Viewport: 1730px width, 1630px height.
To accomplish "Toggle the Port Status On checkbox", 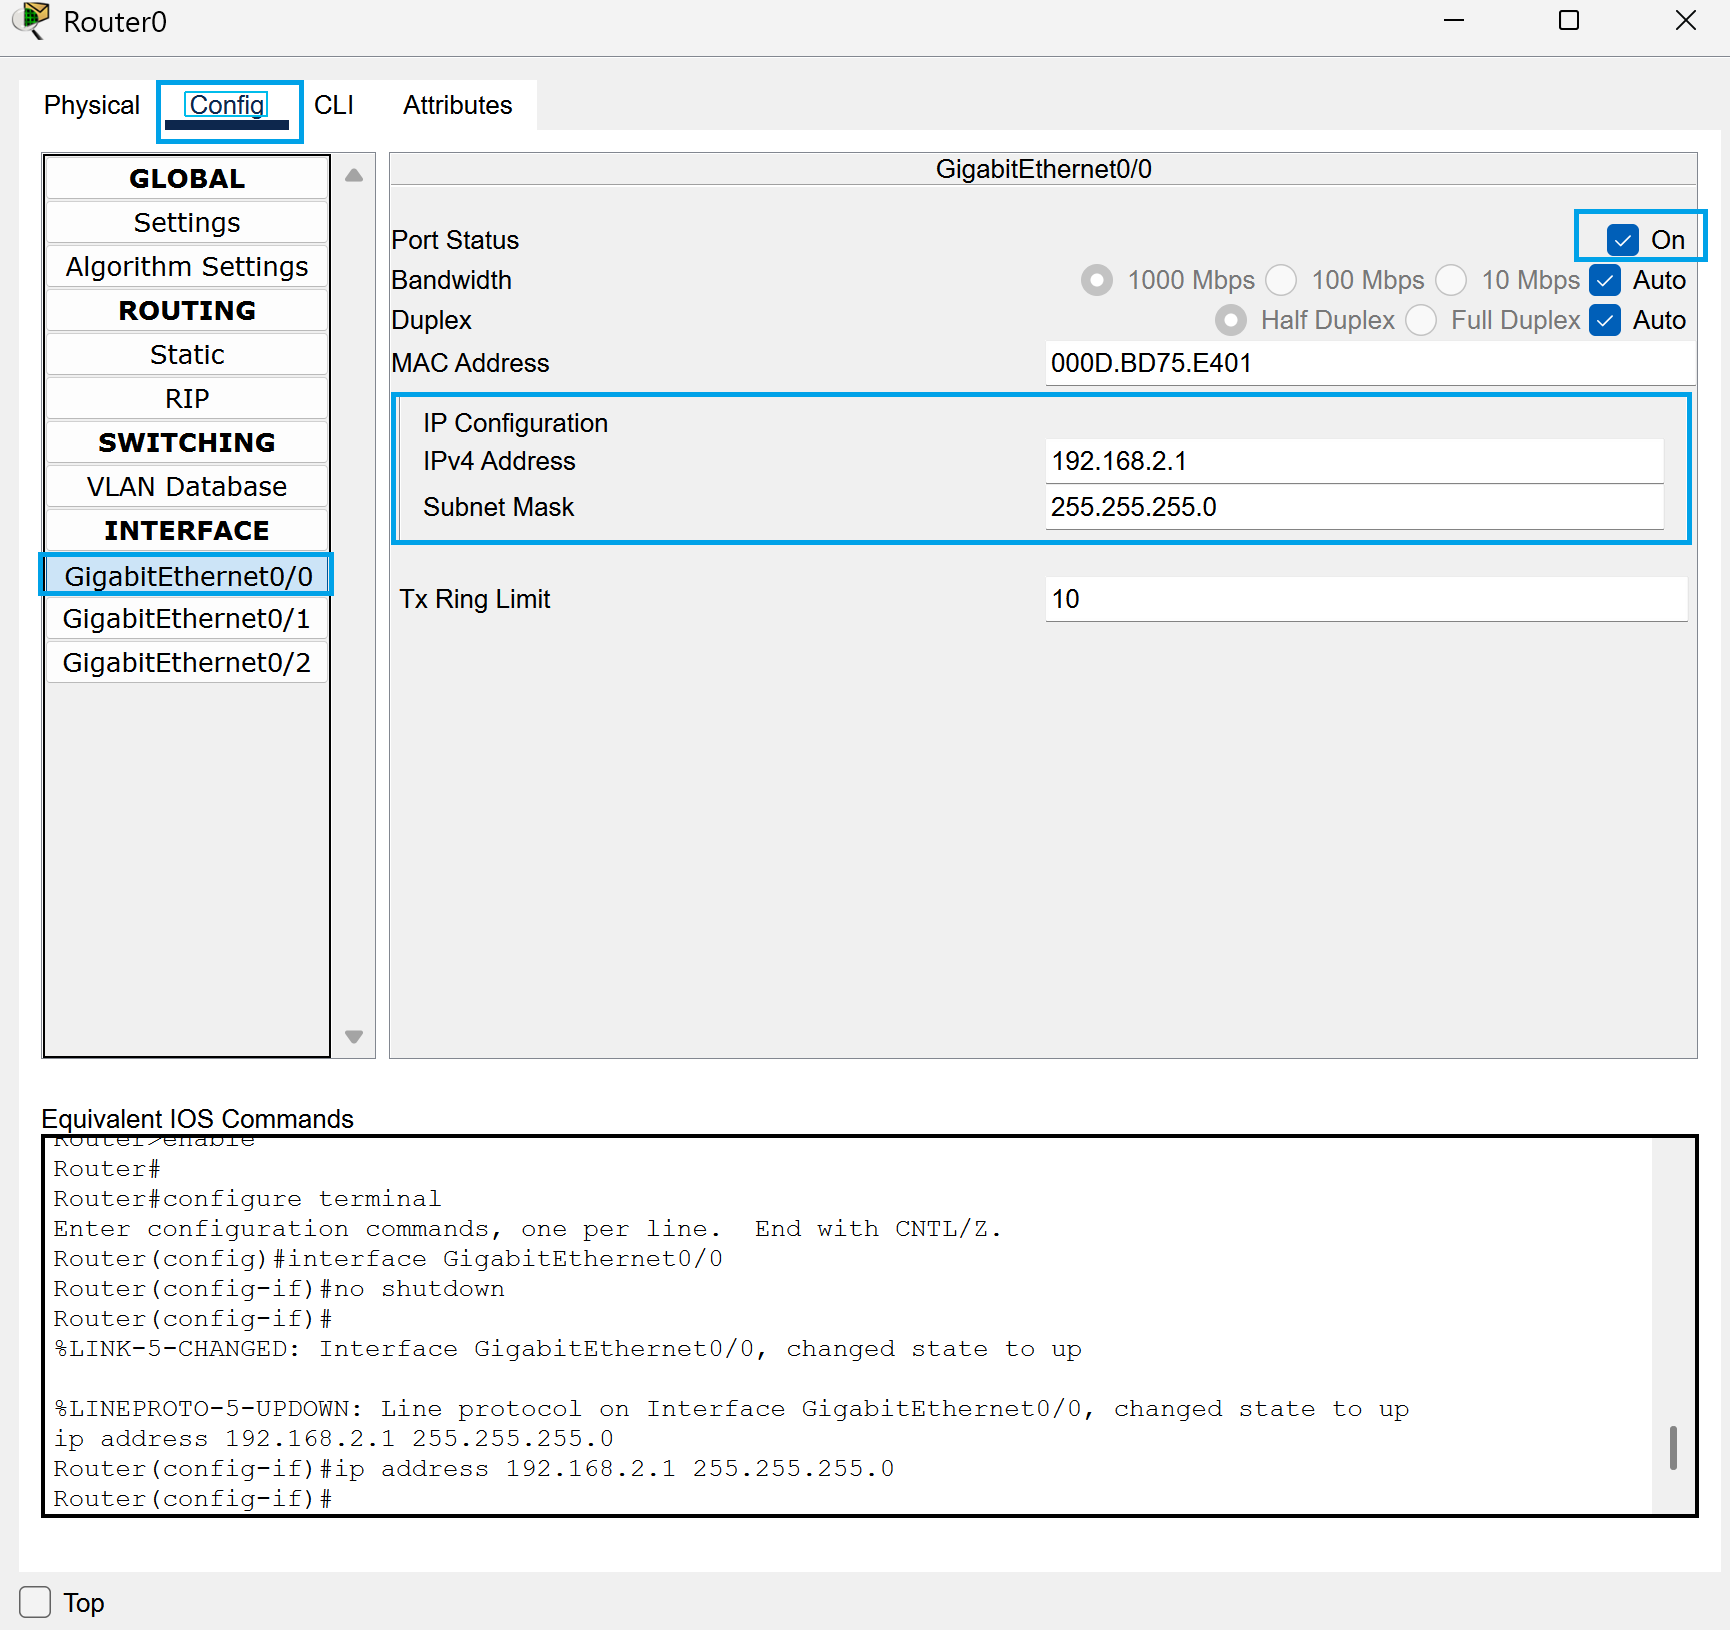I will pos(1623,240).
